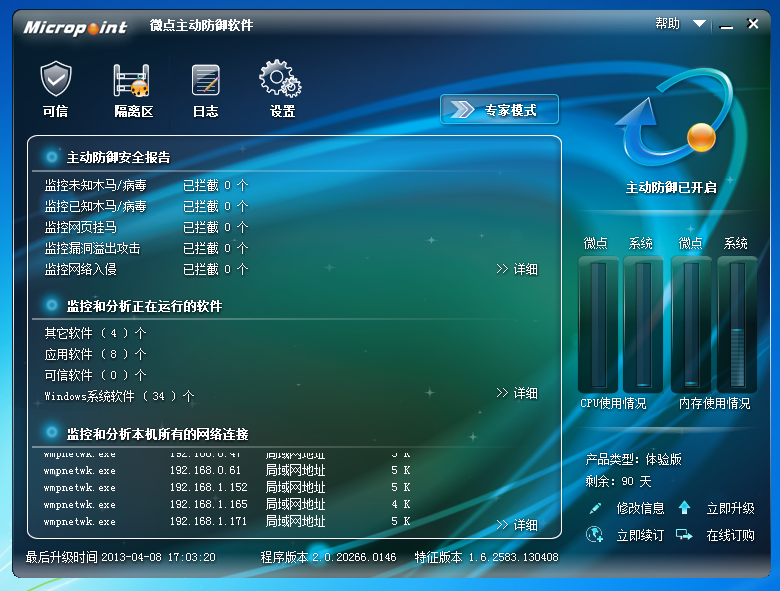780x591 pixels.
Task: Click 程序版本 2.0.20266.0146 text
Action: [329, 557]
